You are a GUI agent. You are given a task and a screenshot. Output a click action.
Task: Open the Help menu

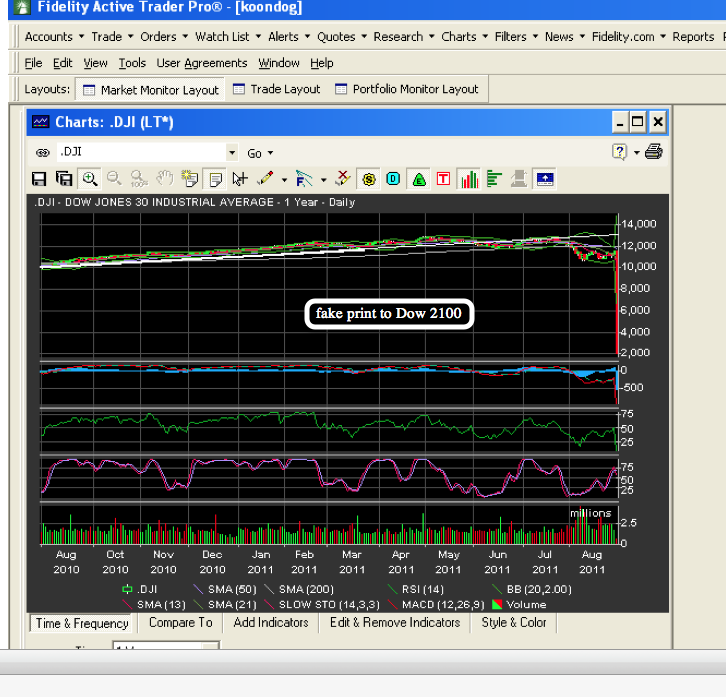tap(322, 63)
